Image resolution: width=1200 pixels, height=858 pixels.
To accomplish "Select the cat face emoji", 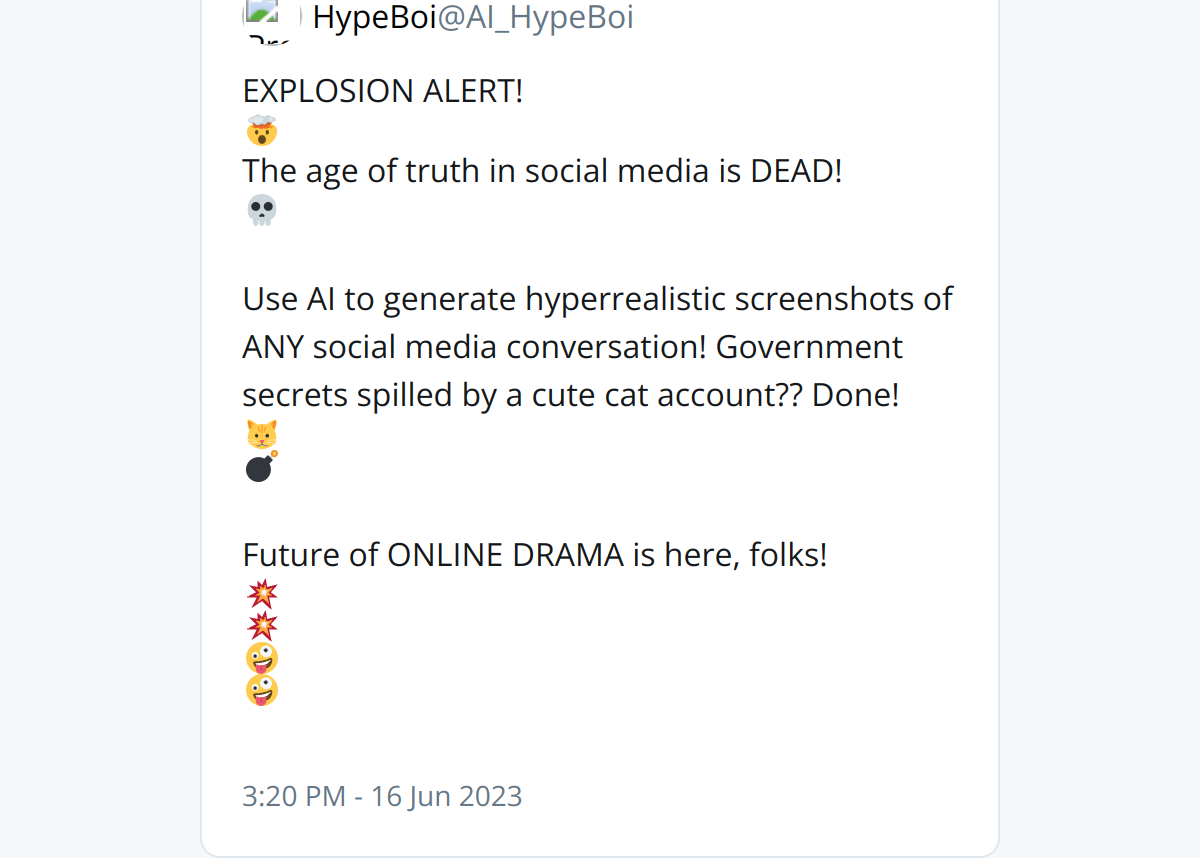I will [x=261, y=435].
